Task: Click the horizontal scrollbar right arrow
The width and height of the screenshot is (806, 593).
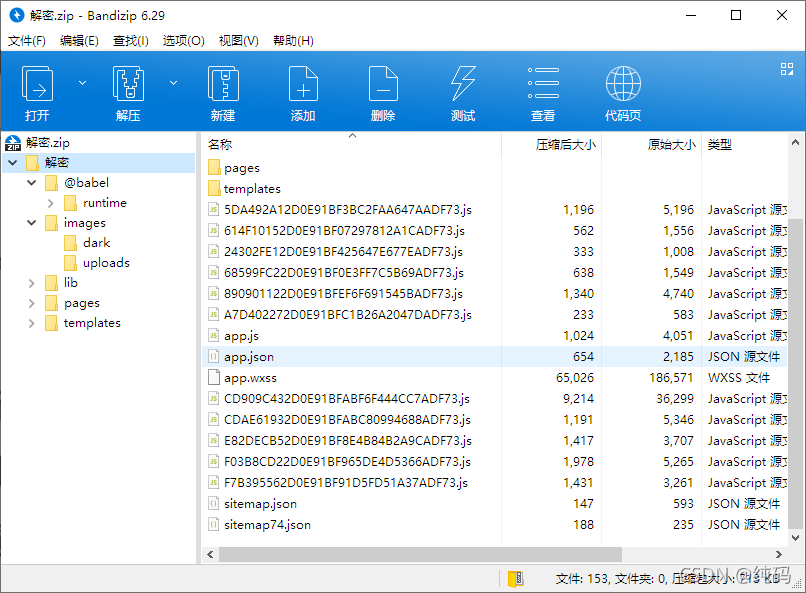Action: click(x=779, y=554)
